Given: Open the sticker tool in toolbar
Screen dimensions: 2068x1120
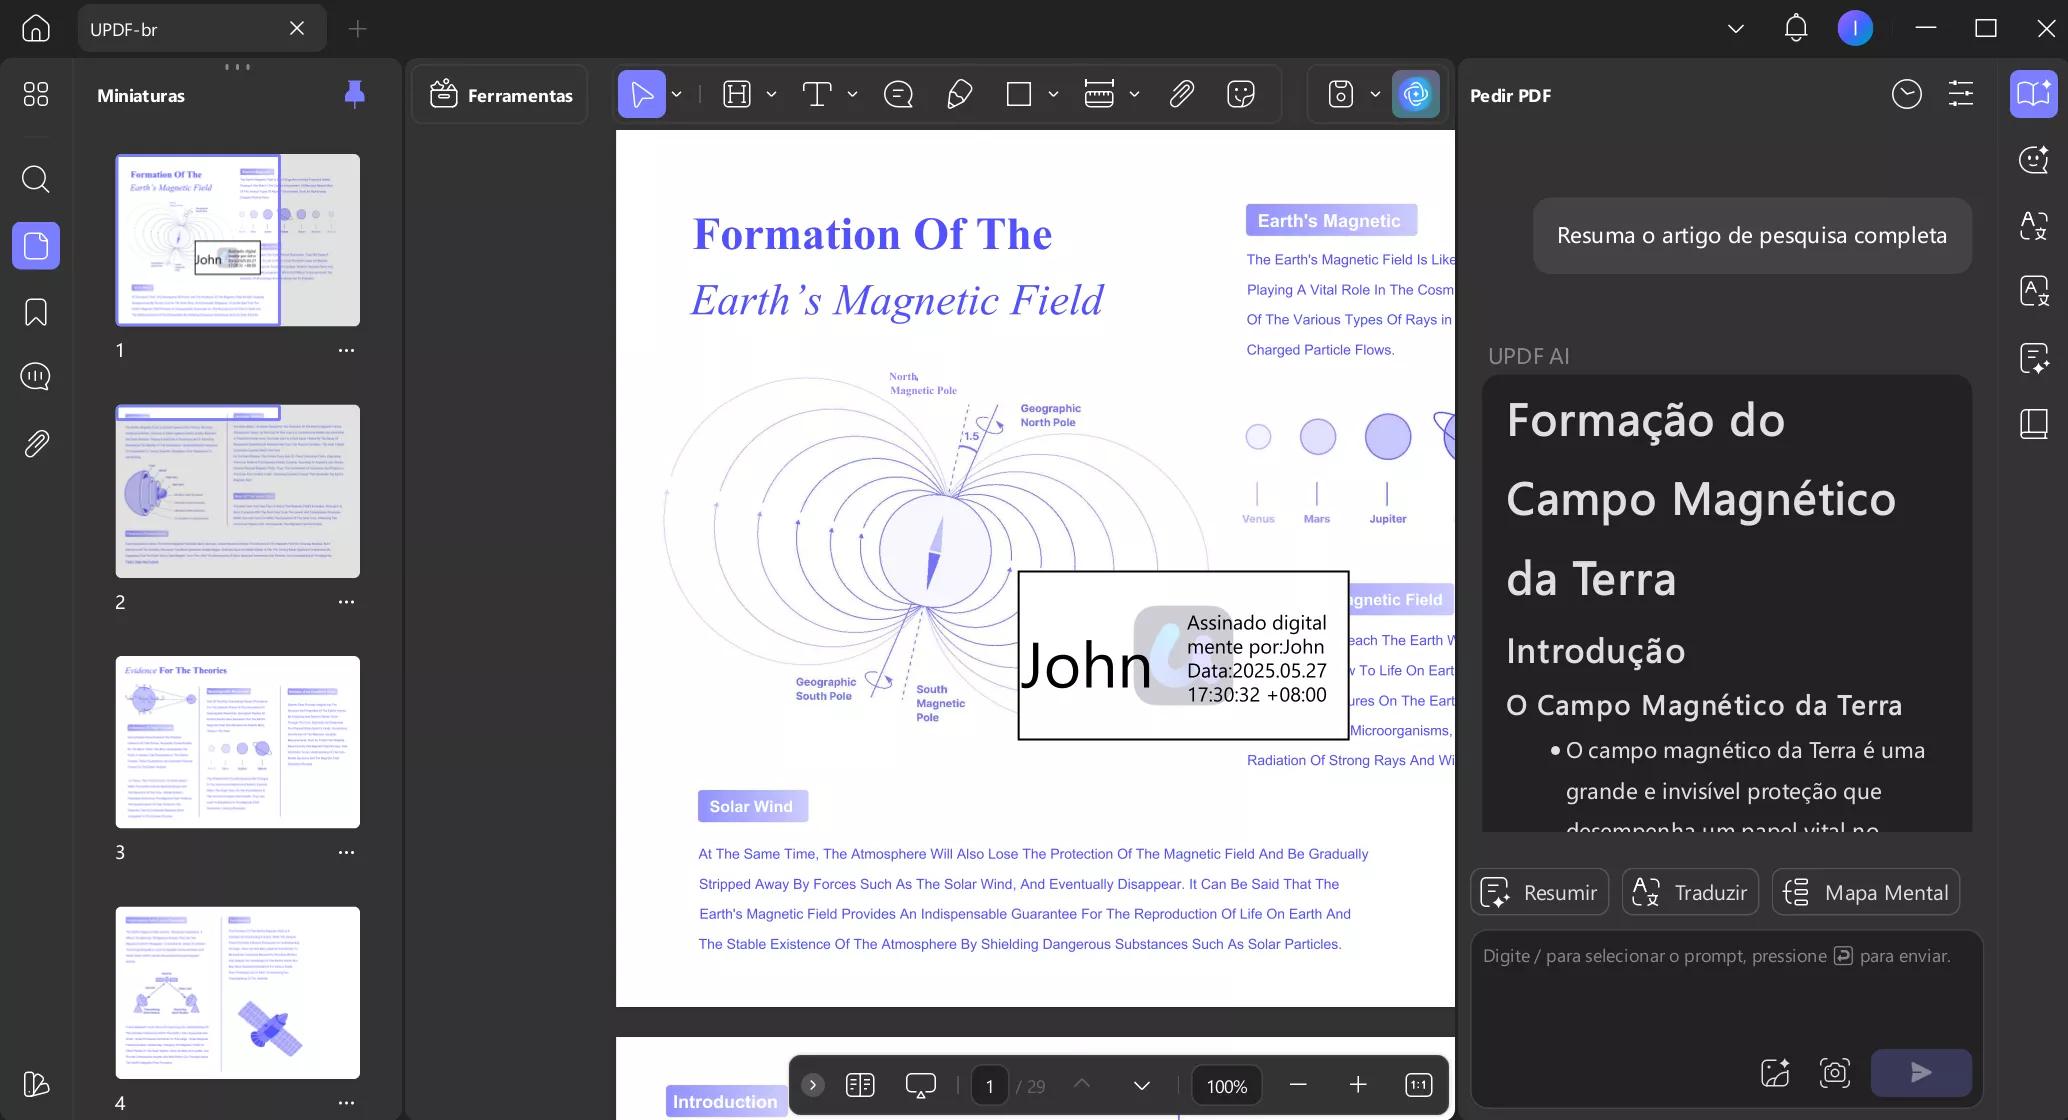Looking at the screenshot, I should tap(1241, 95).
